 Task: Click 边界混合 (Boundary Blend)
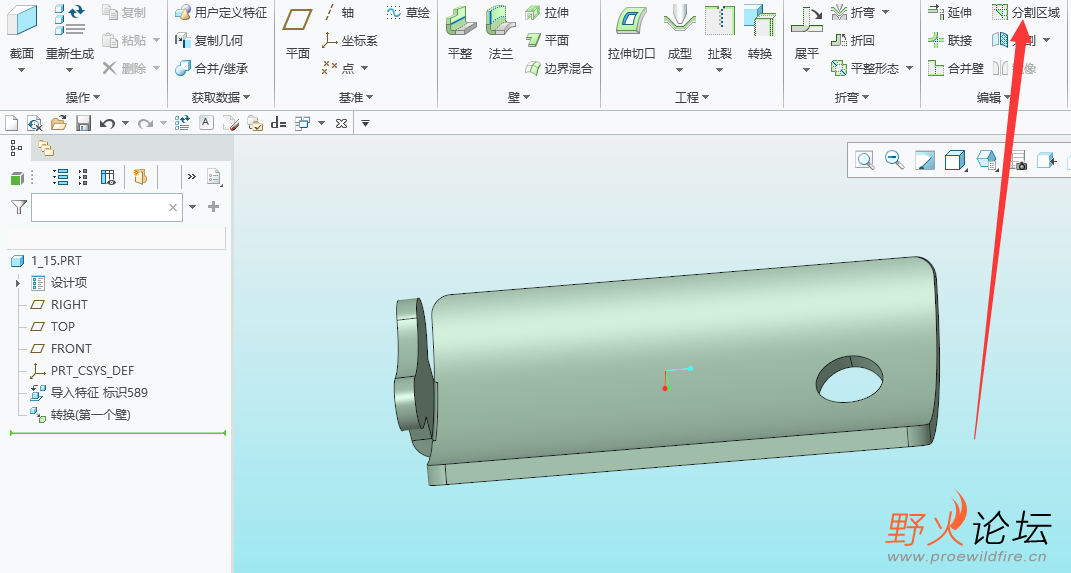pyautogui.click(x=559, y=68)
